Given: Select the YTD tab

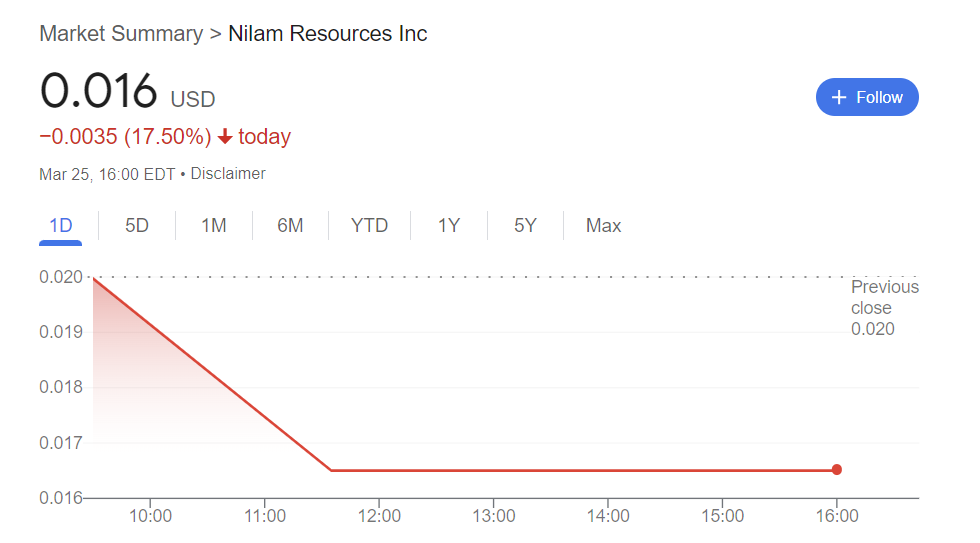Looking at the screenshot, I should (369, 226).
